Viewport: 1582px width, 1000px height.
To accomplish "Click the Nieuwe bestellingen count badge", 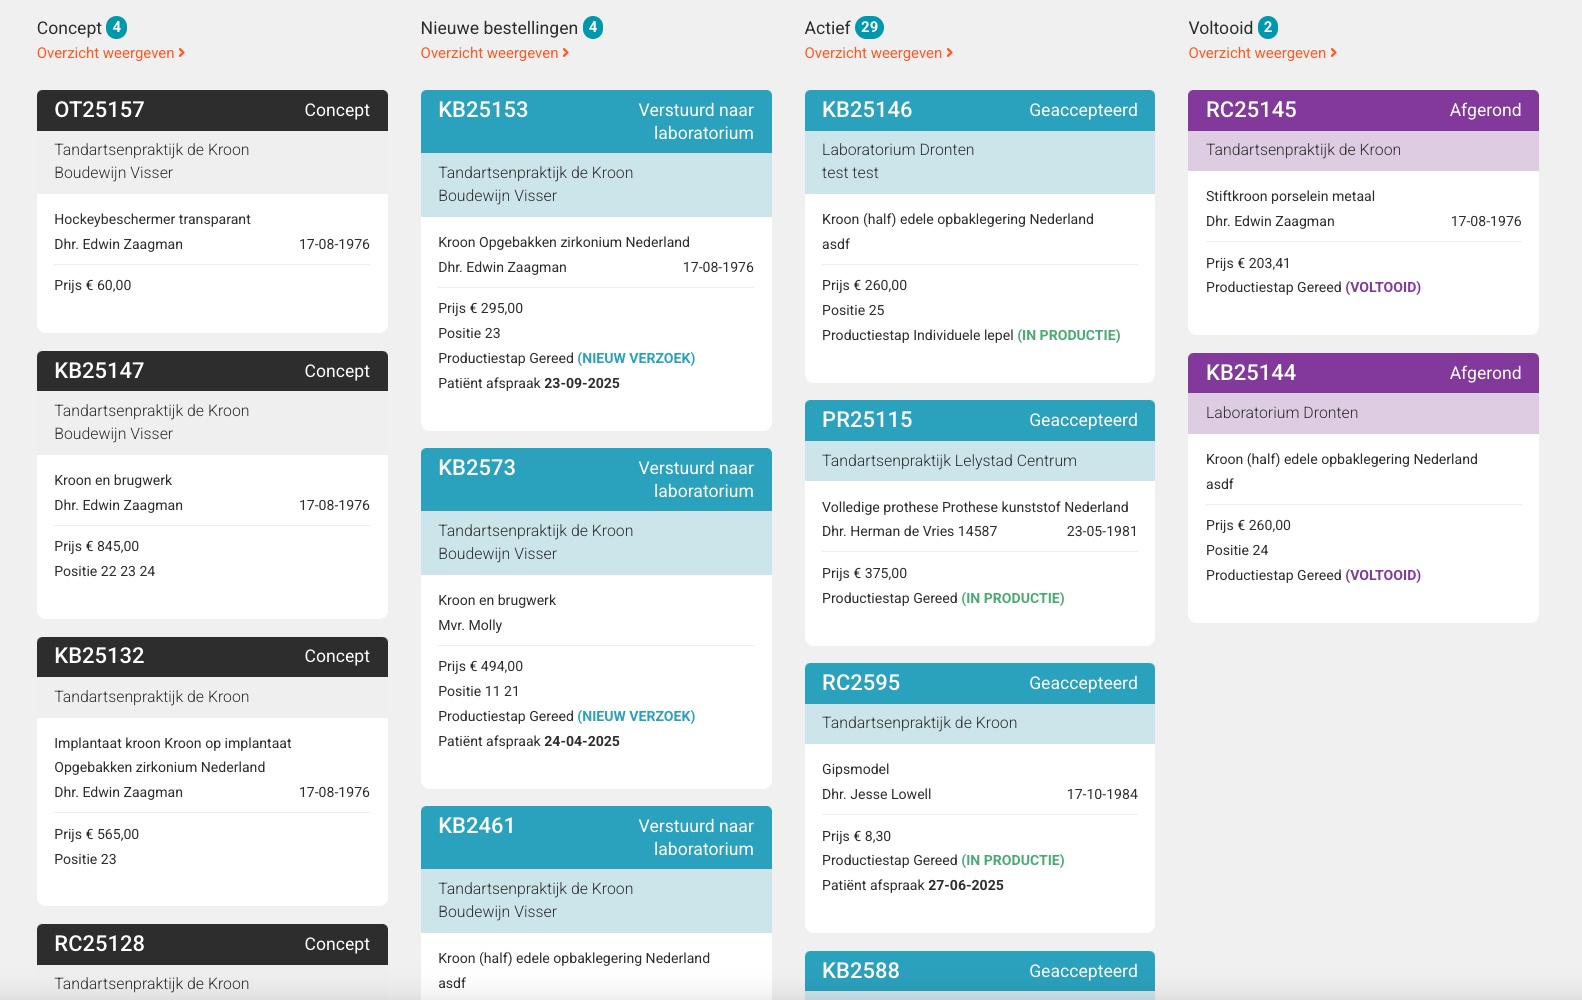I will coord(593,28).
